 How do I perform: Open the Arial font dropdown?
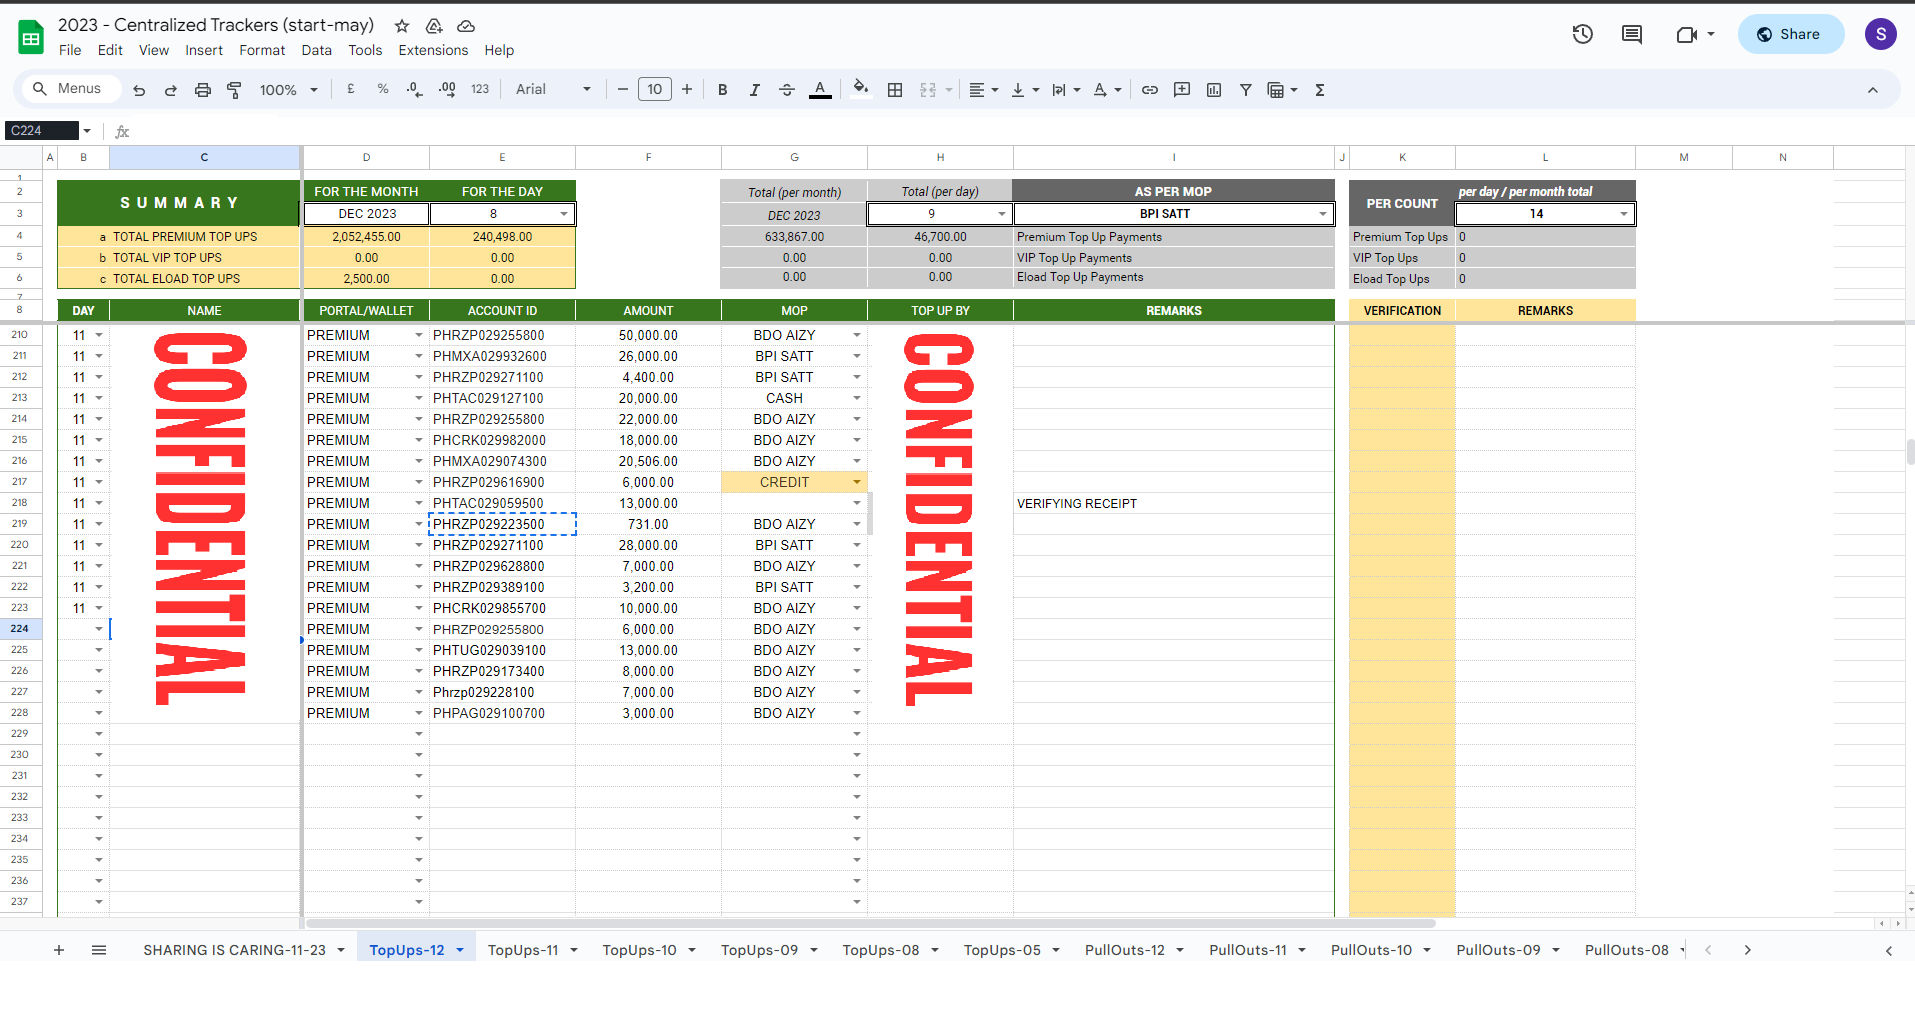pyautogui.click(x=553, y=90)
